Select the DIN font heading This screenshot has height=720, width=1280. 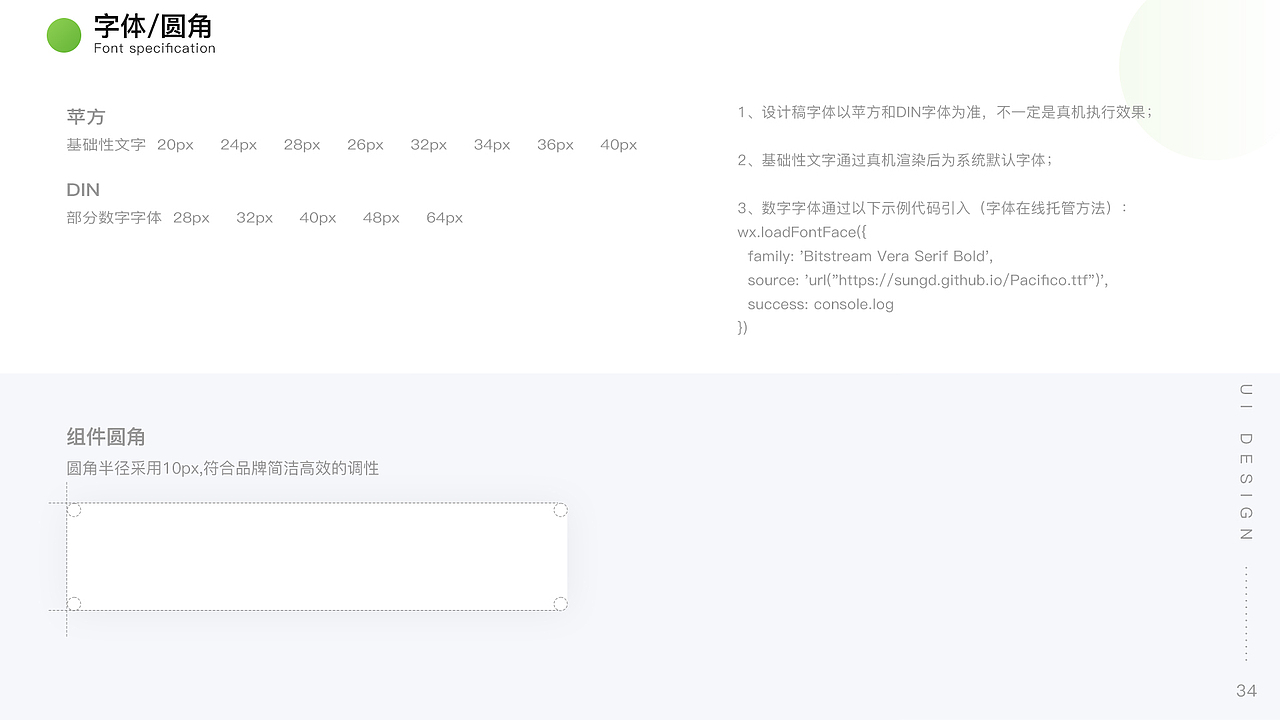(x=83, y=190)
